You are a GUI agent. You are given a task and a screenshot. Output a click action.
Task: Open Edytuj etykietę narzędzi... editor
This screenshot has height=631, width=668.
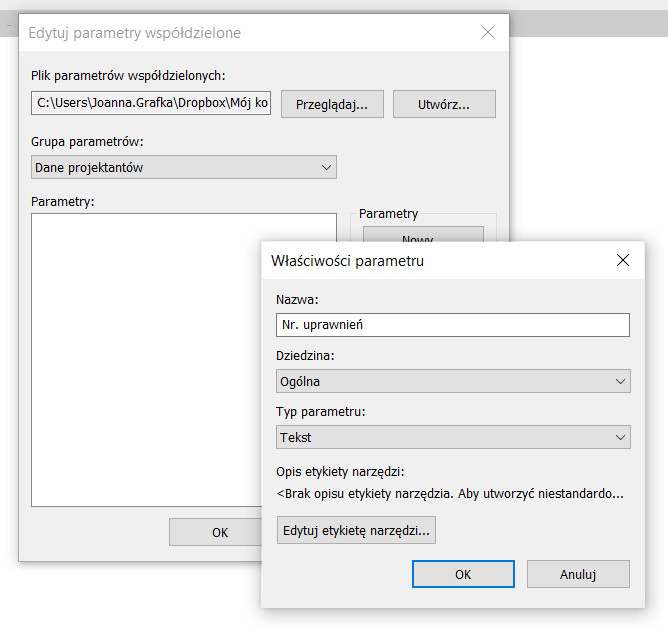click(x=356, y=531)
